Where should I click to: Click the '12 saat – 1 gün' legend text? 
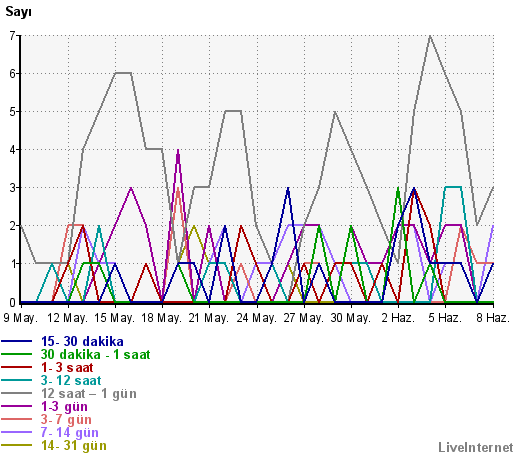(x=89, y=393)
